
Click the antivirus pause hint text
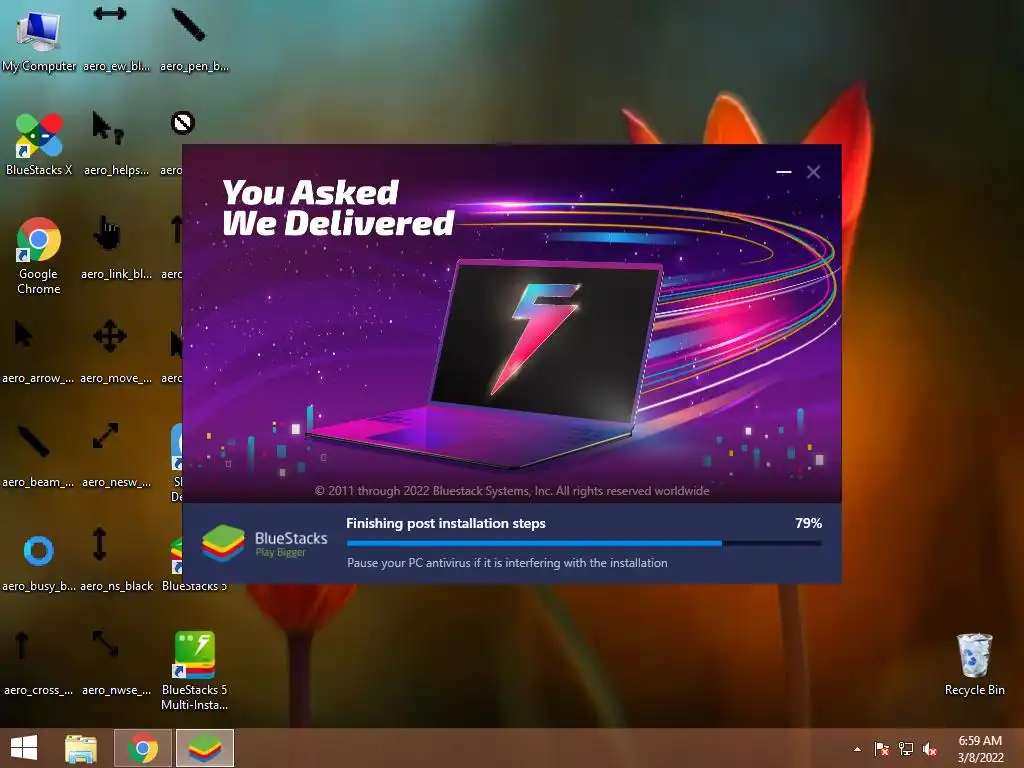pos(507,562)
